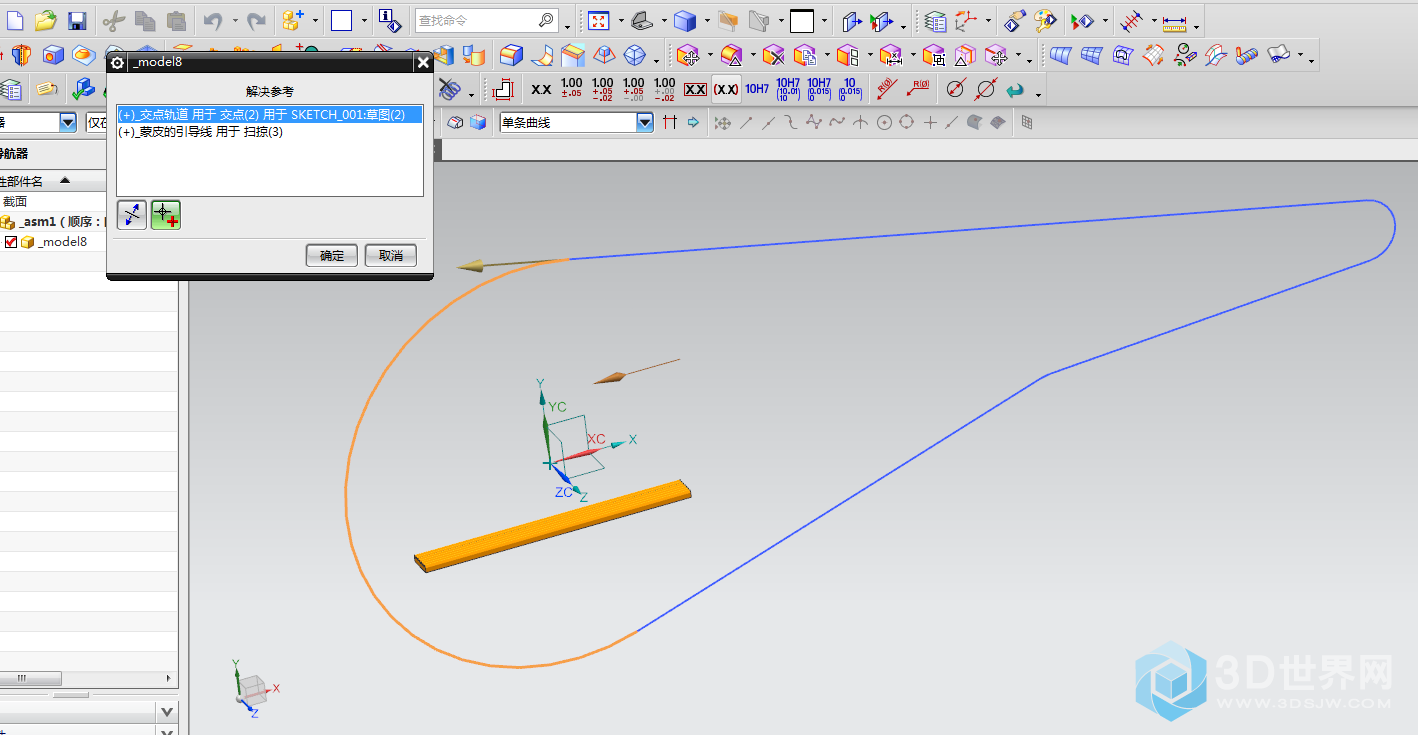Click the X.X dimension tolerance icon
Screen dimensions: 1418x735
tap(541, 90)
